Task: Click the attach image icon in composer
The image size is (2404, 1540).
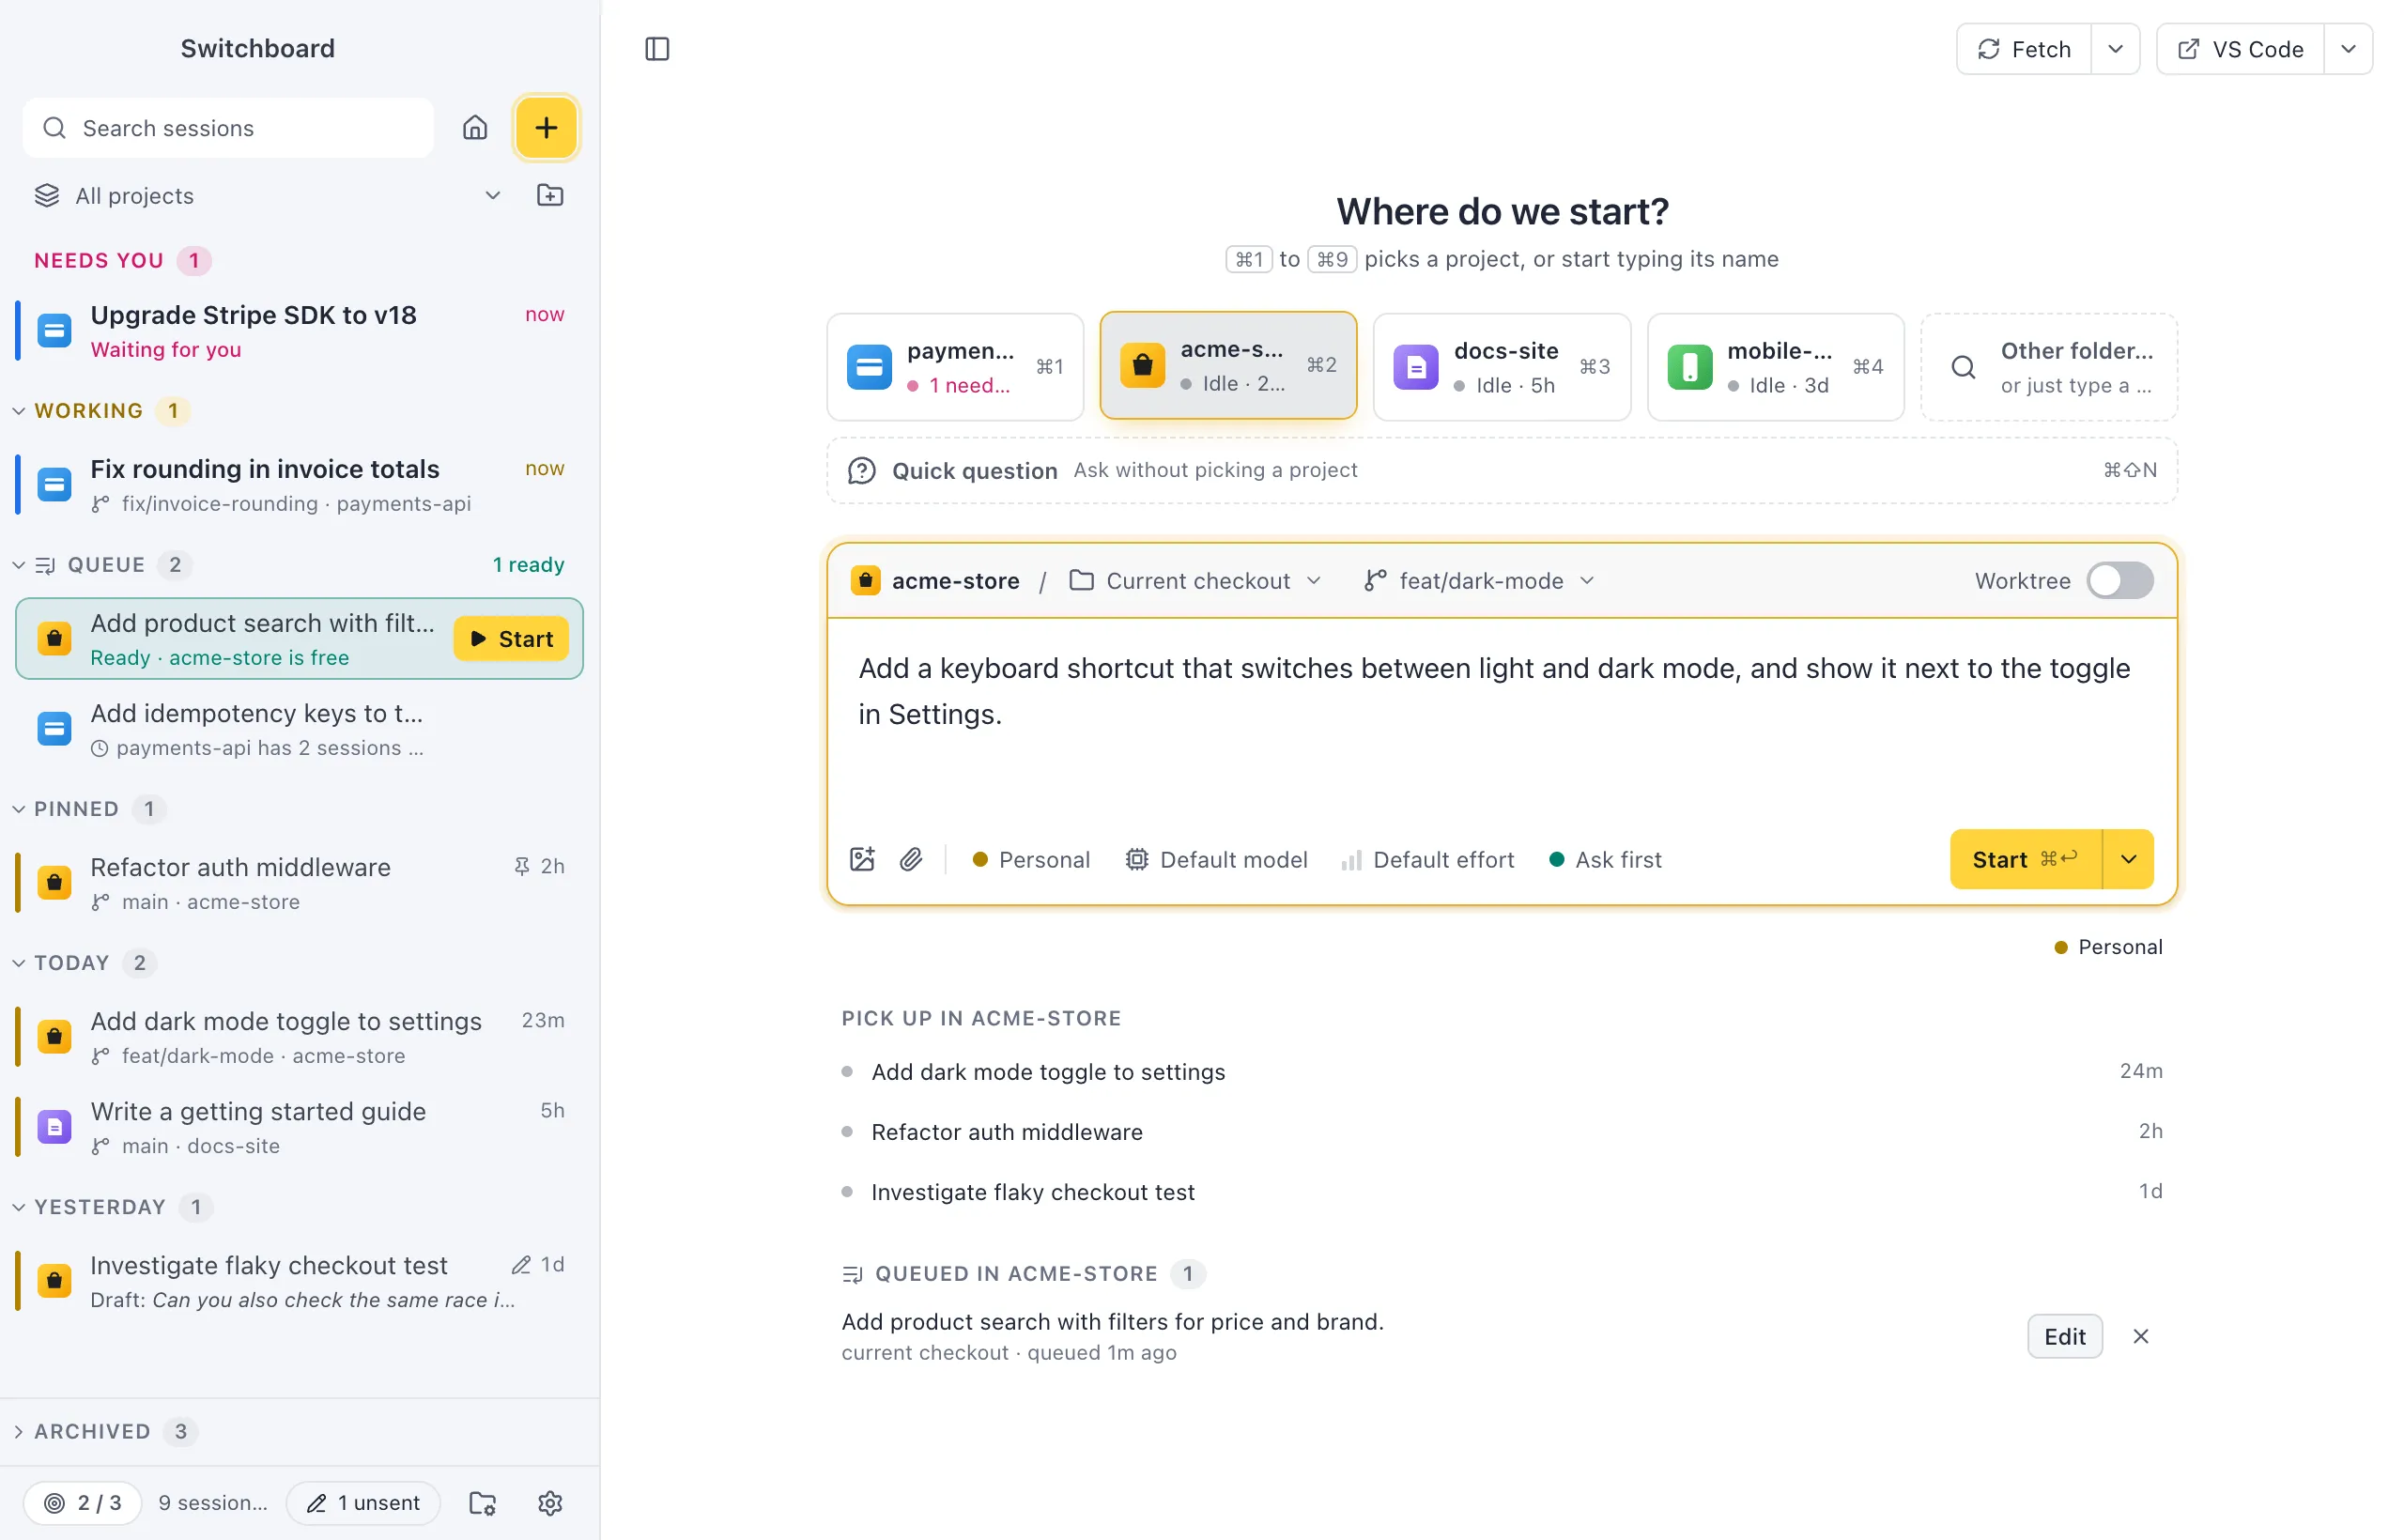Action: 862,860
